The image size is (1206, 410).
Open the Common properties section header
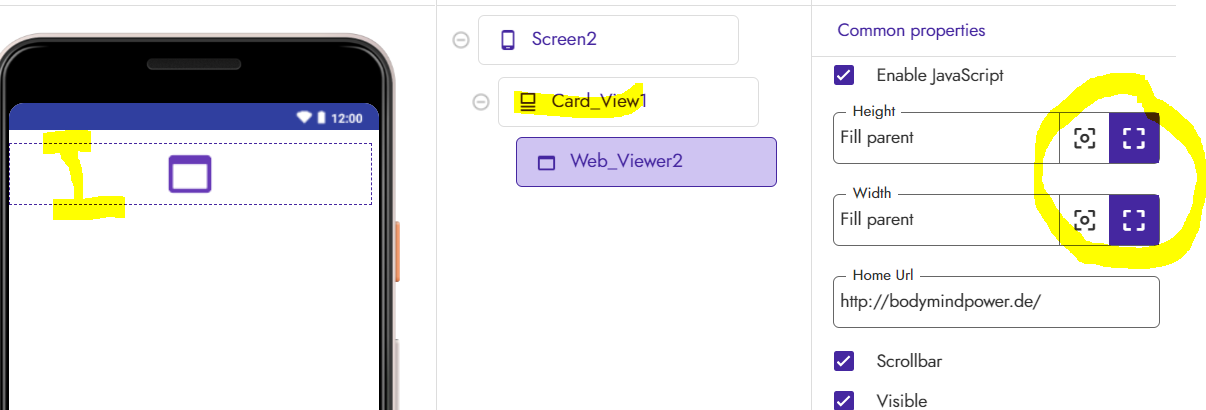tap(911, 30)
